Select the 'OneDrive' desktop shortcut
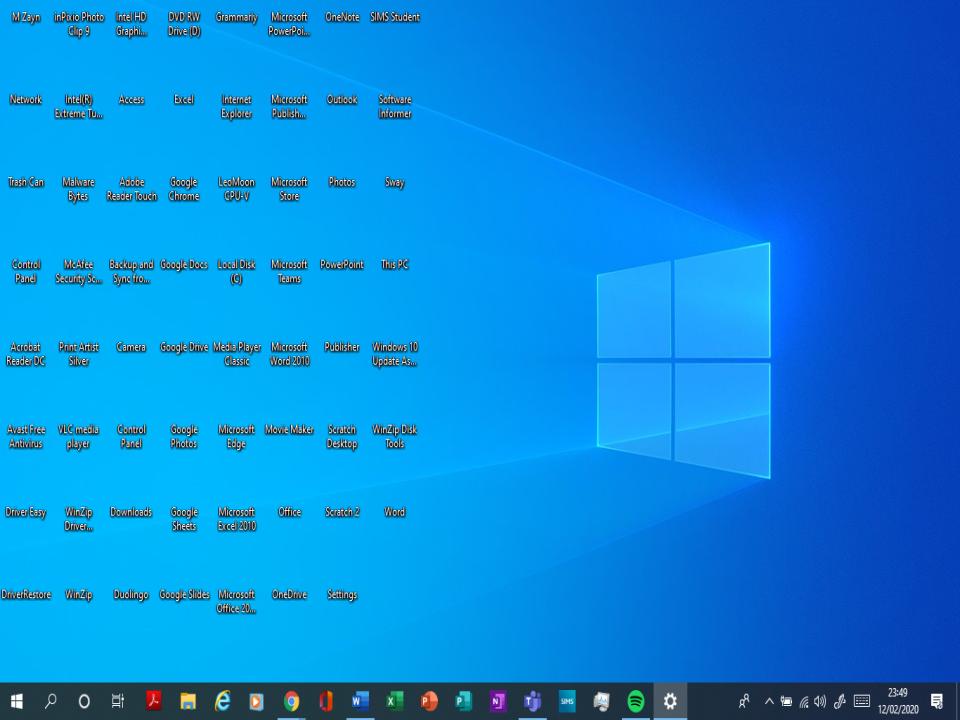This screenshot has height=720, width=960. 289,594
